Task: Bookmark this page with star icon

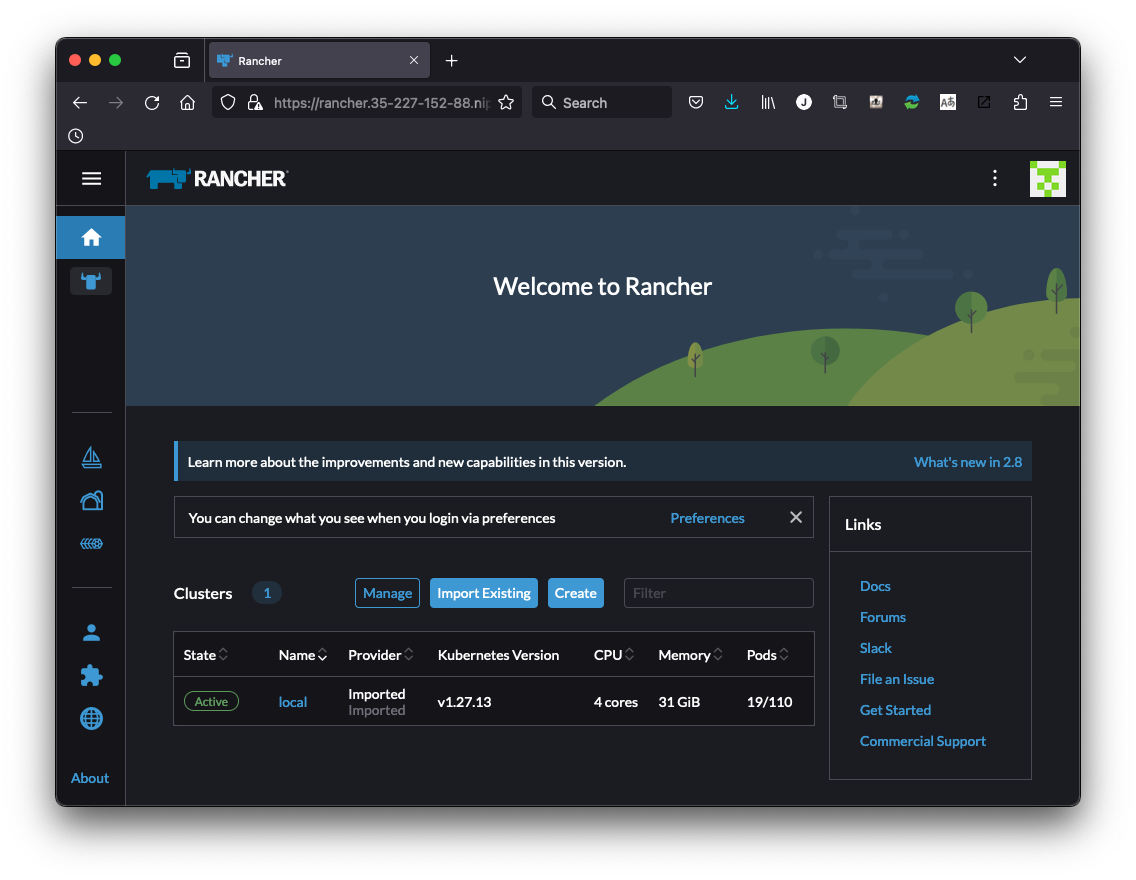Action: 506,103
